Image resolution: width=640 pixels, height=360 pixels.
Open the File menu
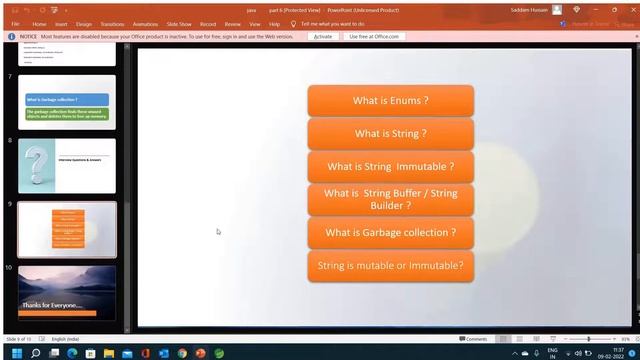tap(16, 24)
